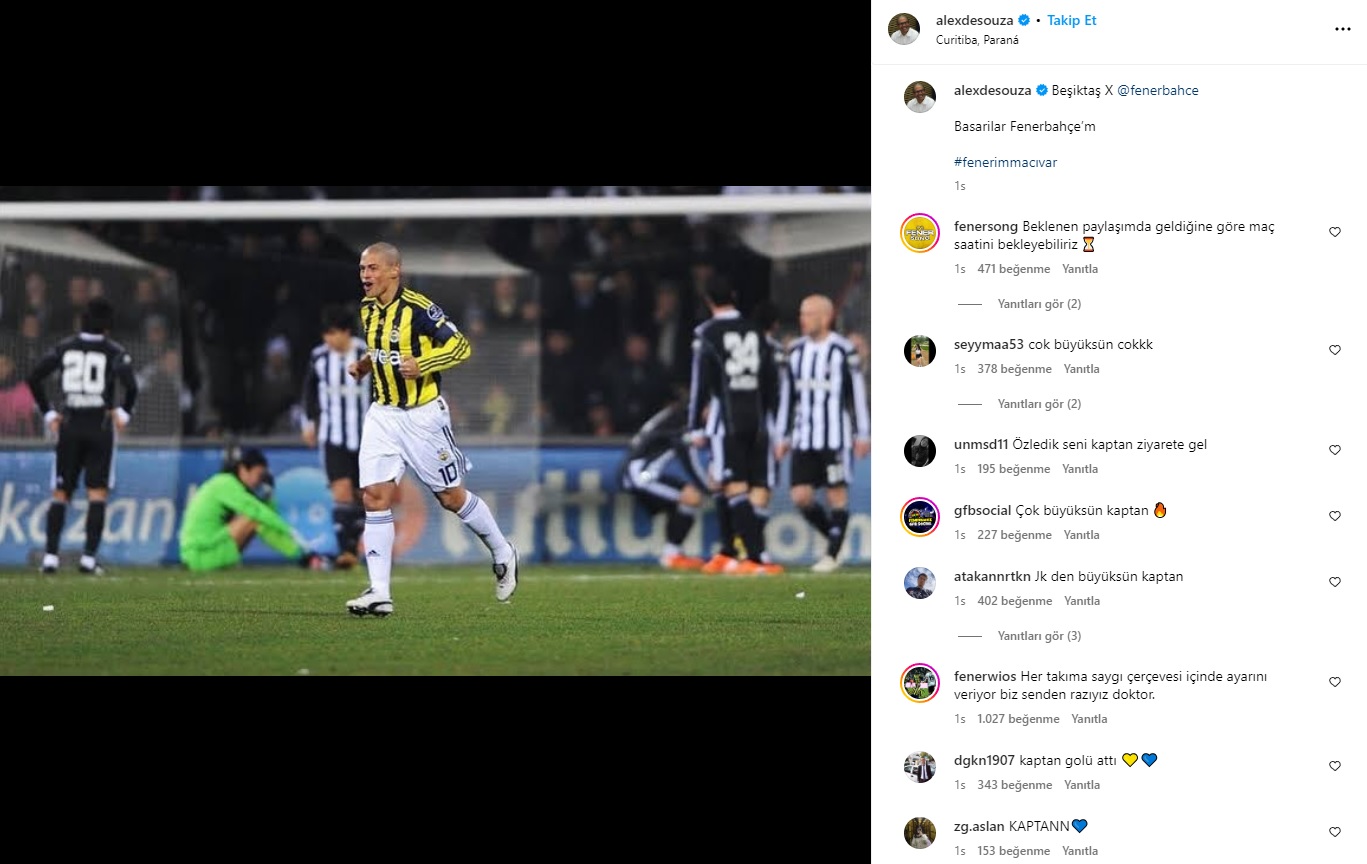Click the football match photo
The height and width of the screenshot is (864, 1367).
pyautogui.click(x=435, y=431)
